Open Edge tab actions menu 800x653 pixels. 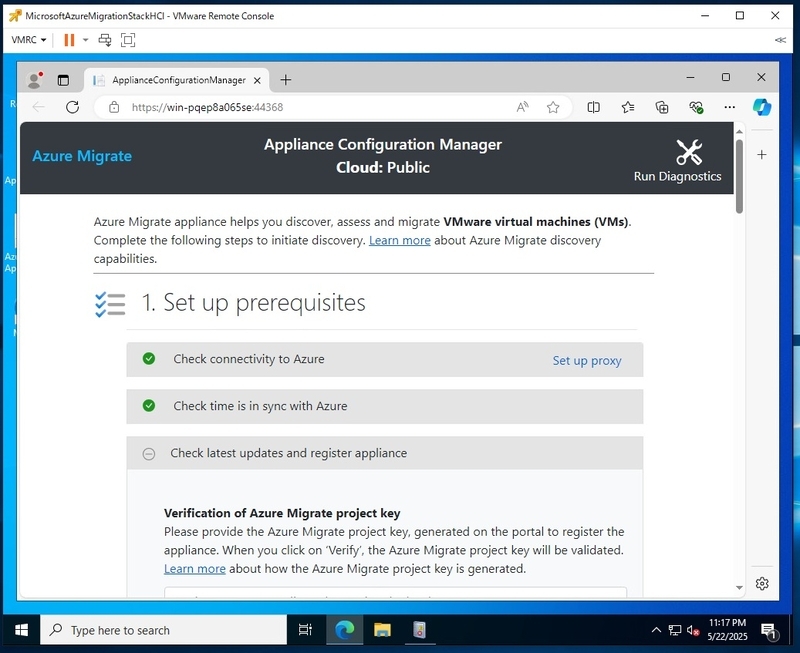[x=63, y=80]
